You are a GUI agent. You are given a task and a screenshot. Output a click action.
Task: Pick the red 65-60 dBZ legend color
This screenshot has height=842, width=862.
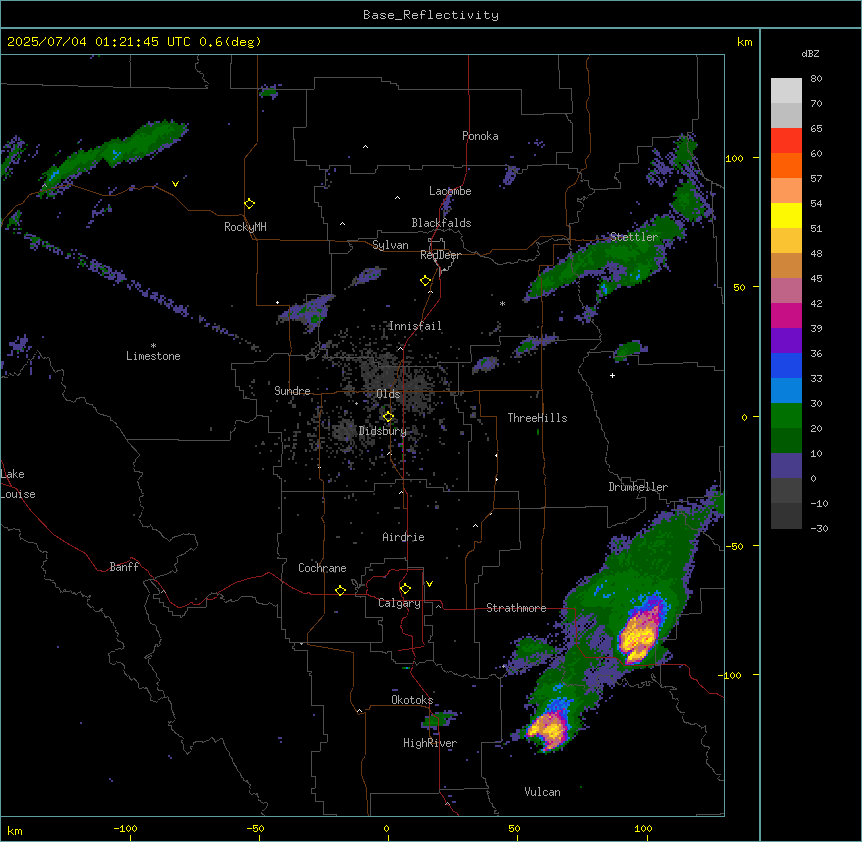786,140
